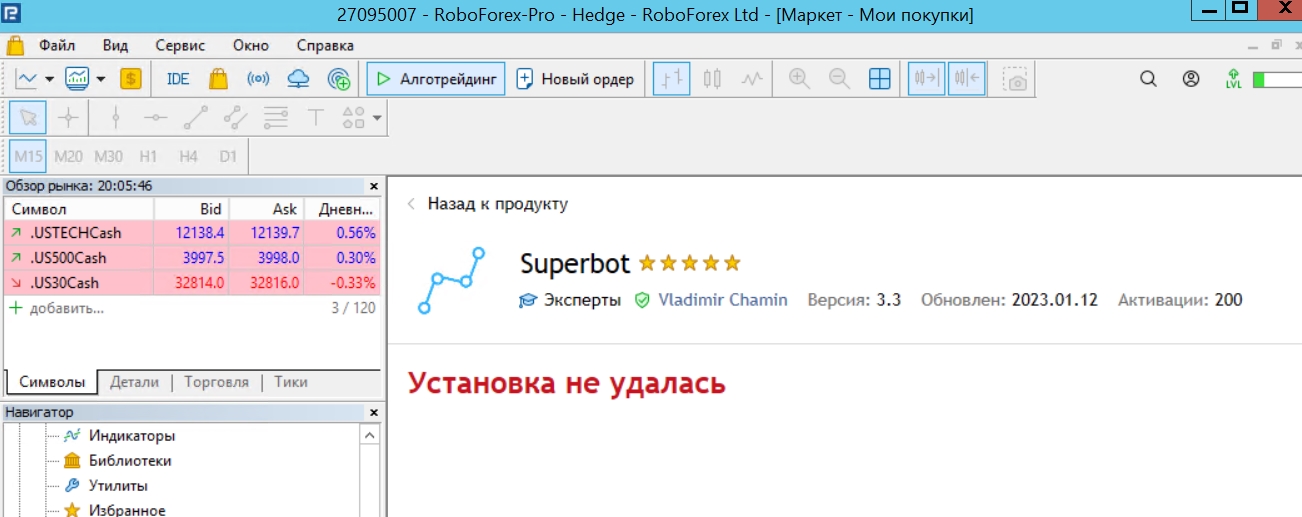Image resolution: width=1302 pixels, height=517 pixels.
Task: Select the equidistant channel tool
Action: pyautogui.click(x=236, y=118)
